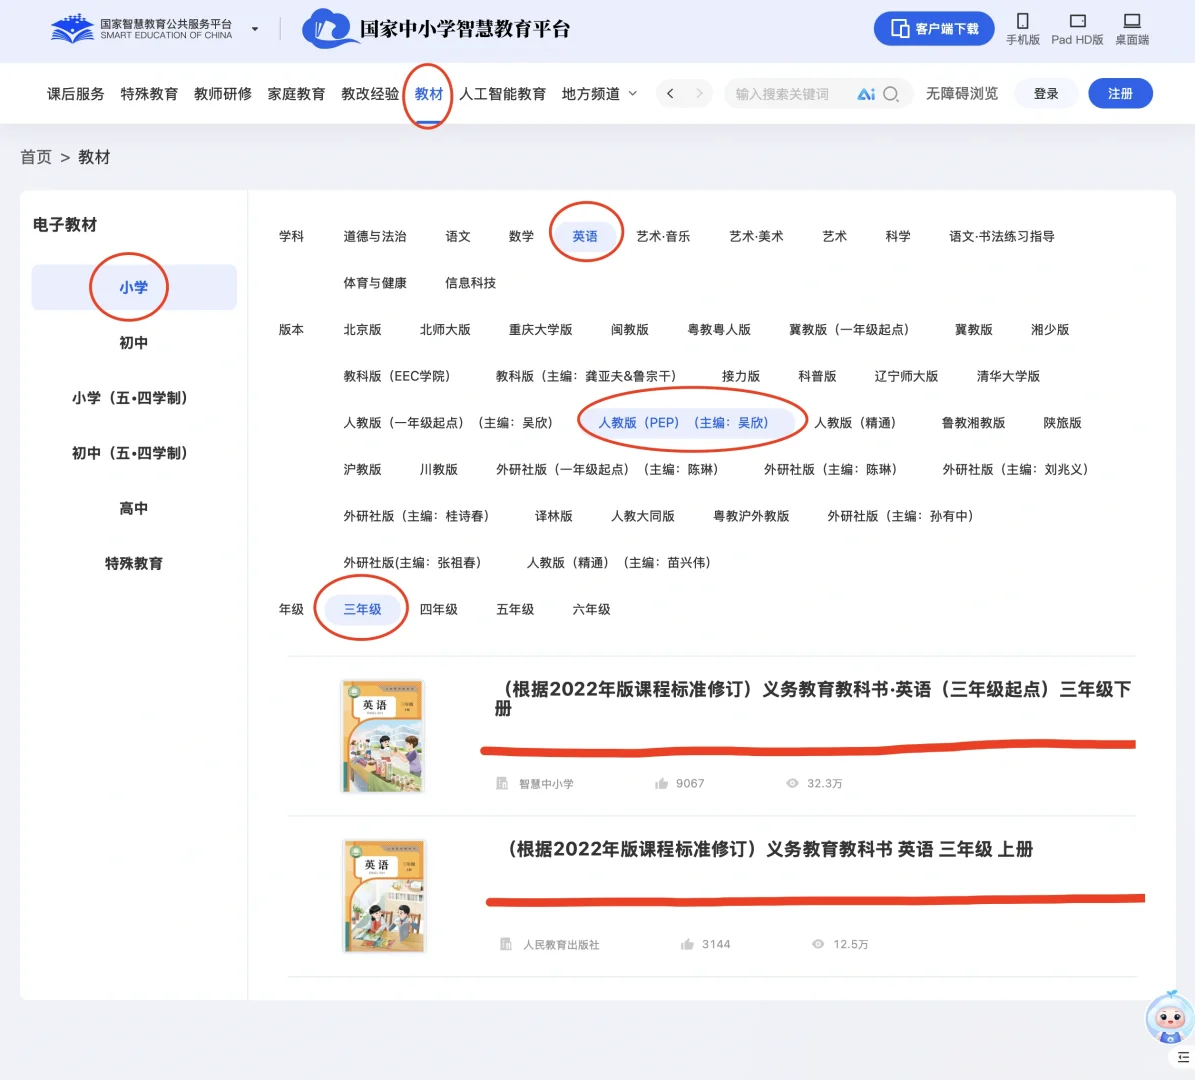Open the 特殊教育 top nav tab
This screenshot has height=1080, width=1195.
[149, 94]
